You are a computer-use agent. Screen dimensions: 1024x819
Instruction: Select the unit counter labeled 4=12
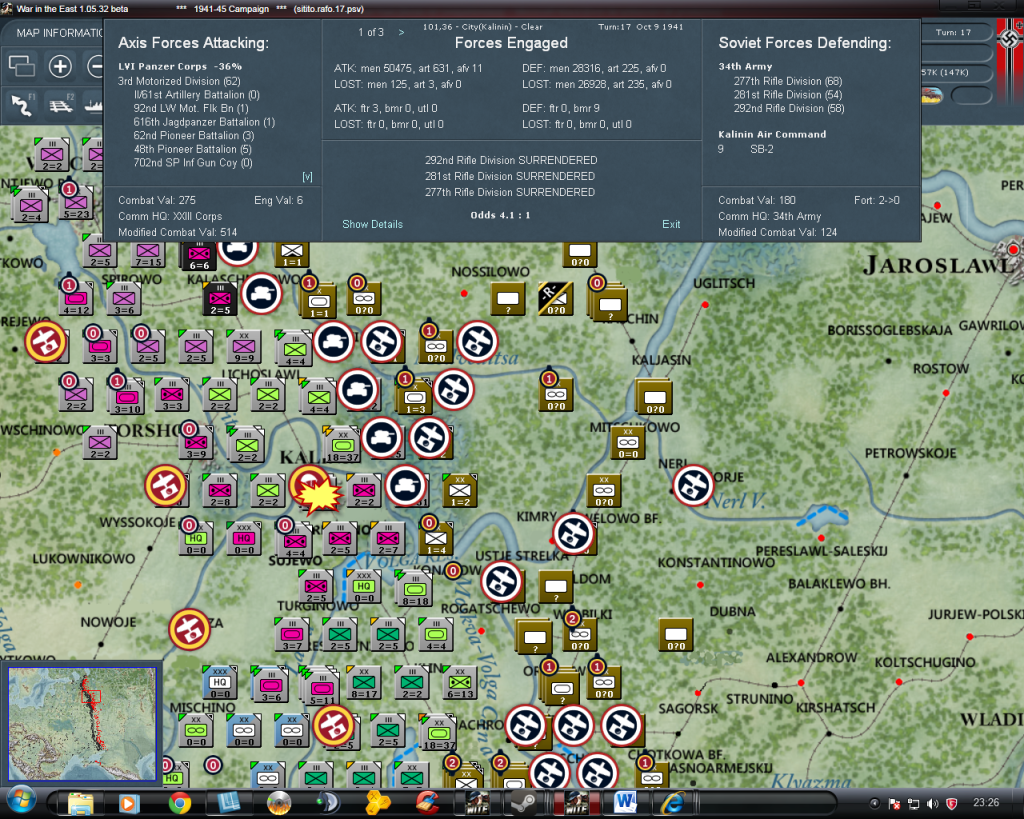coord(76,299)
